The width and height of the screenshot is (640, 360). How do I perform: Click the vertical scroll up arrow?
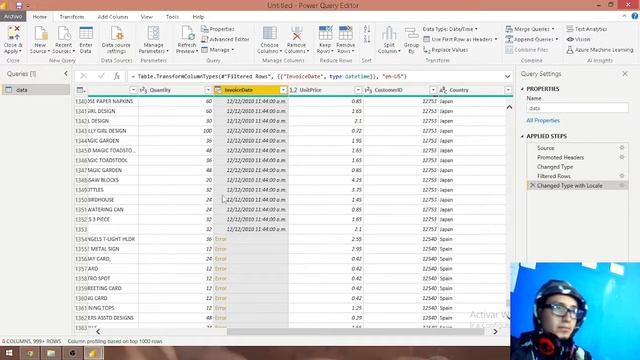[509, 107]
